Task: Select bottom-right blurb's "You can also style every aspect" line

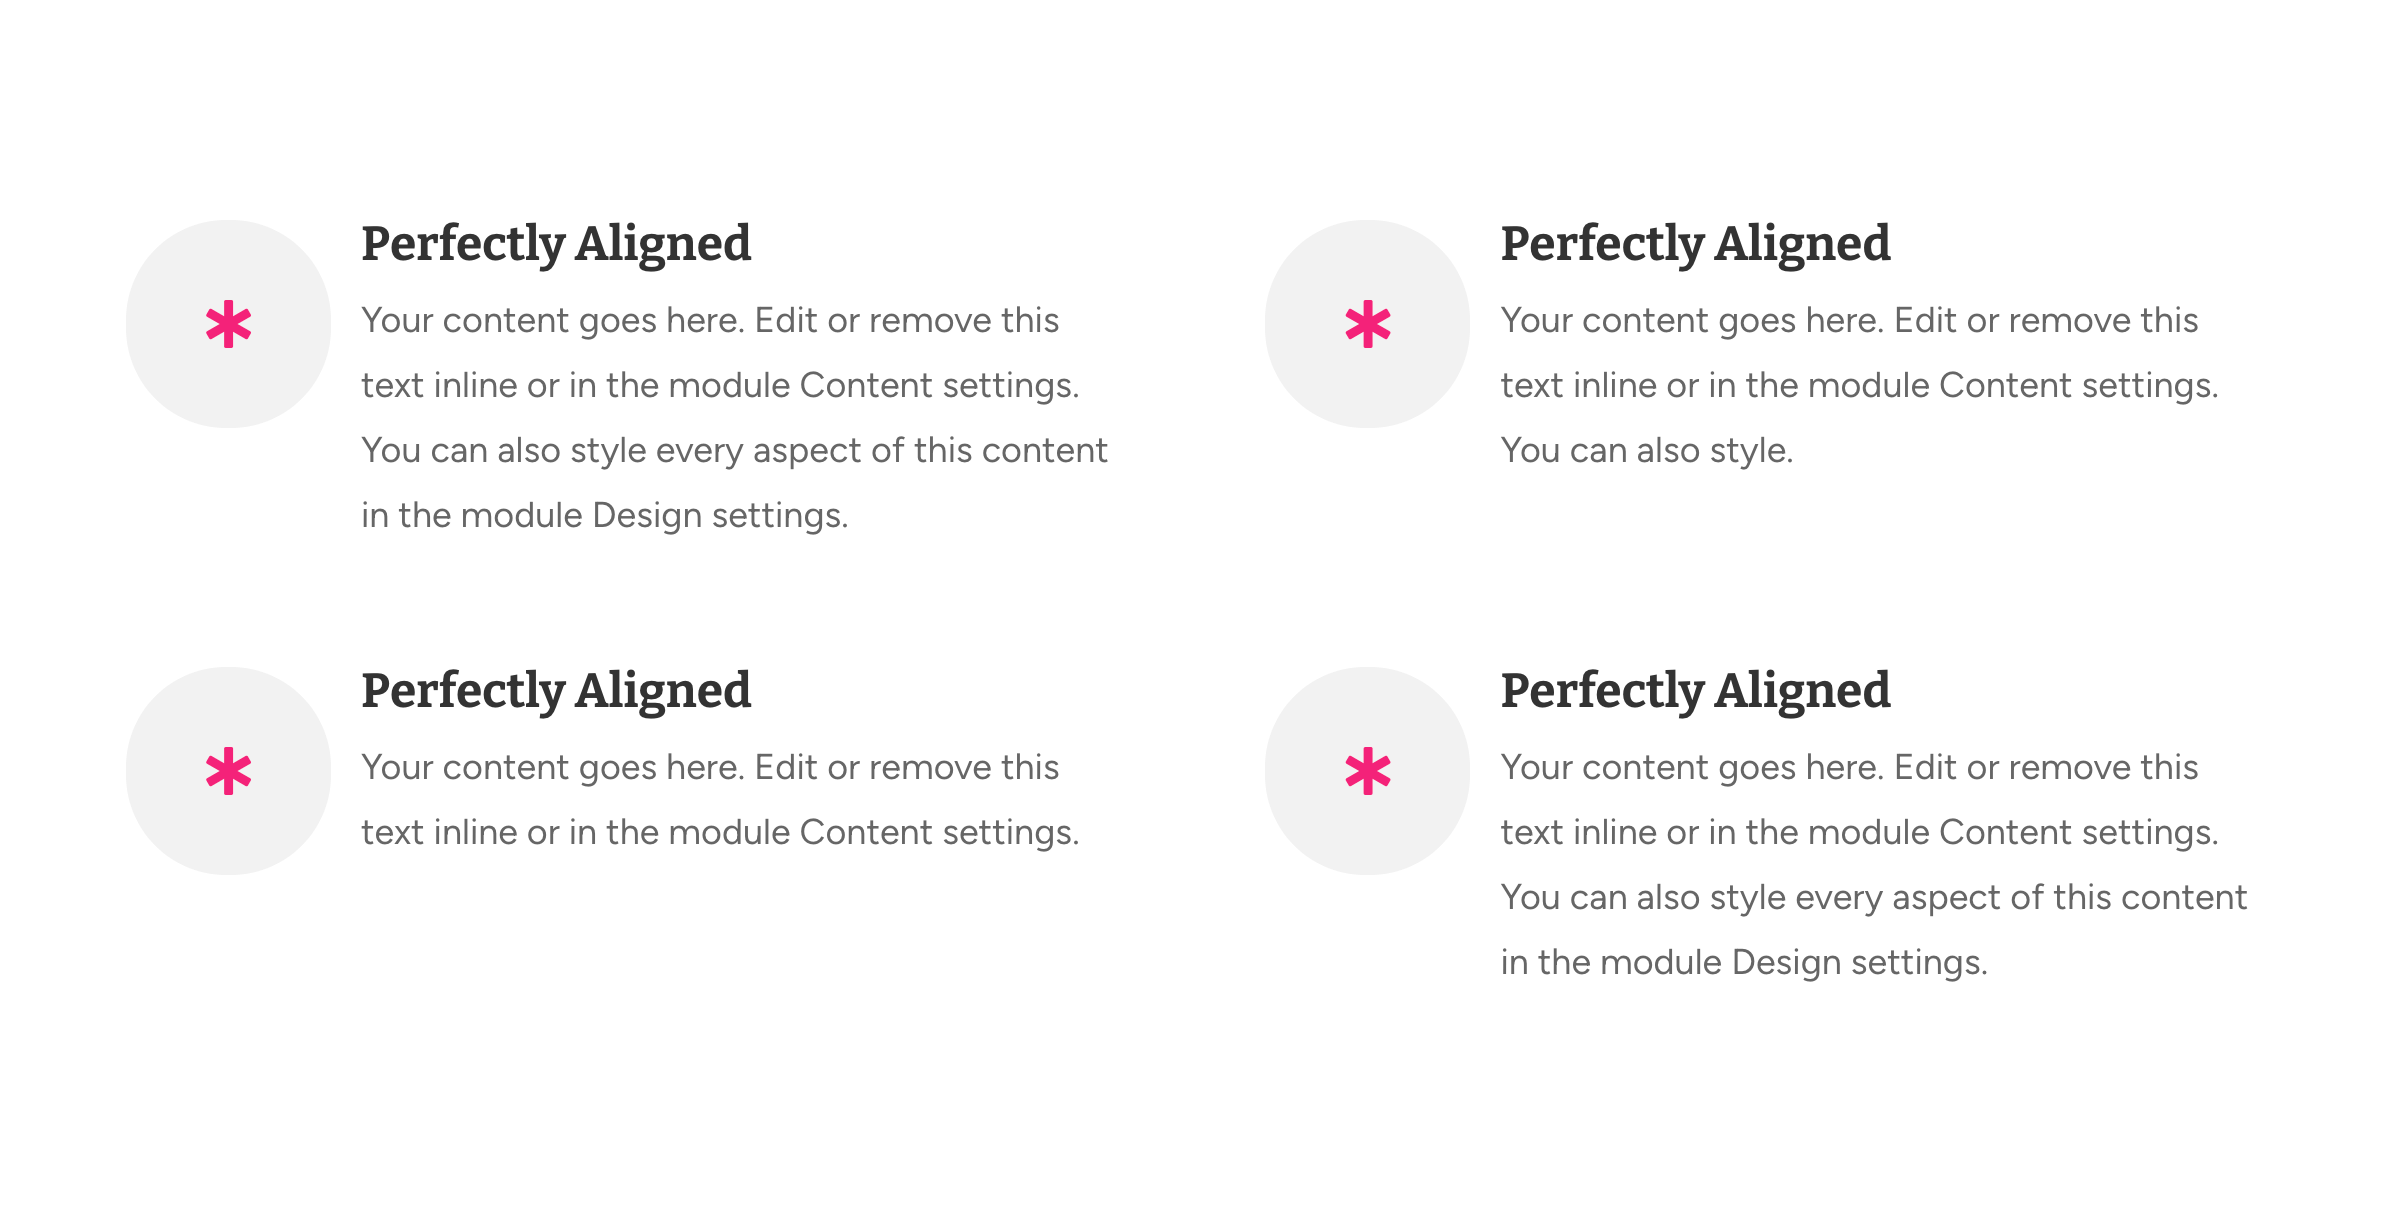Action: (x=1874, y=898)
